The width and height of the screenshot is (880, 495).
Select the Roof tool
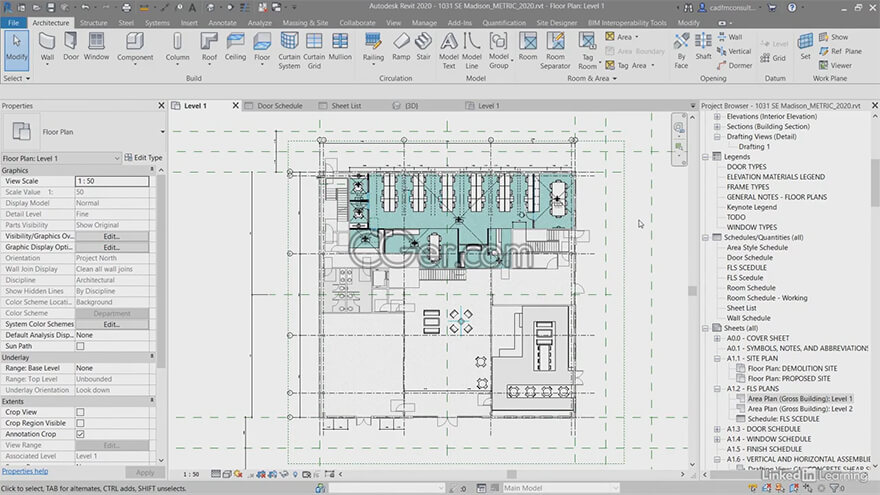tap(209, 47)
